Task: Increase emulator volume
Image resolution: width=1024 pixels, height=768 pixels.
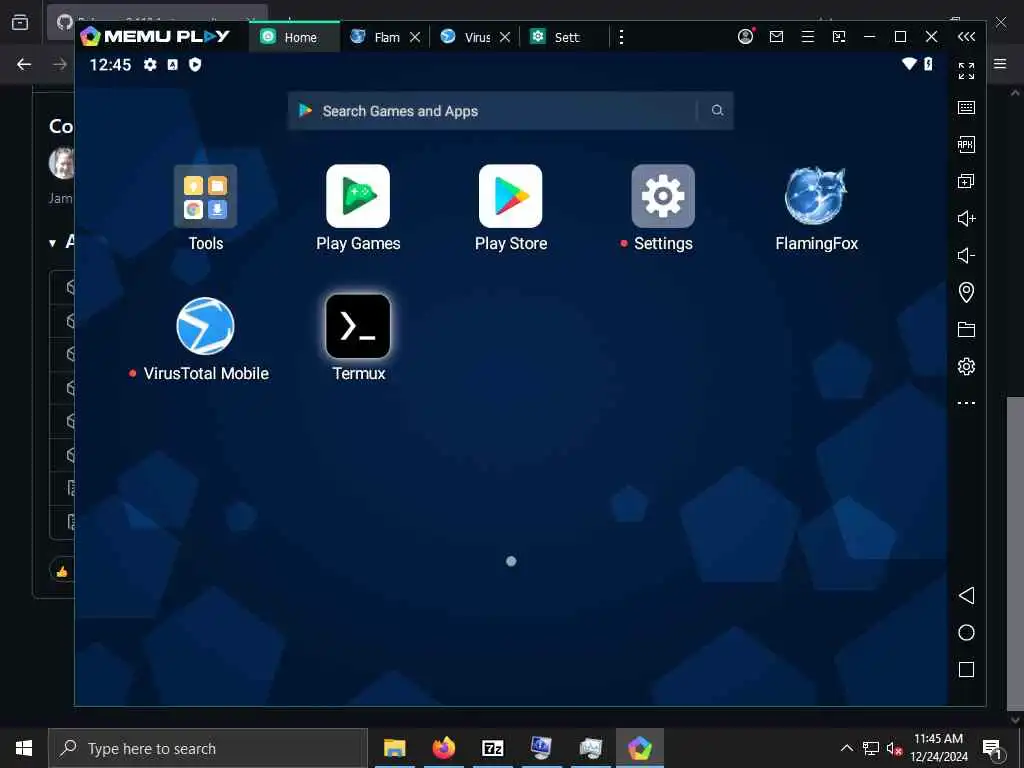Action: tap(967, 218)
